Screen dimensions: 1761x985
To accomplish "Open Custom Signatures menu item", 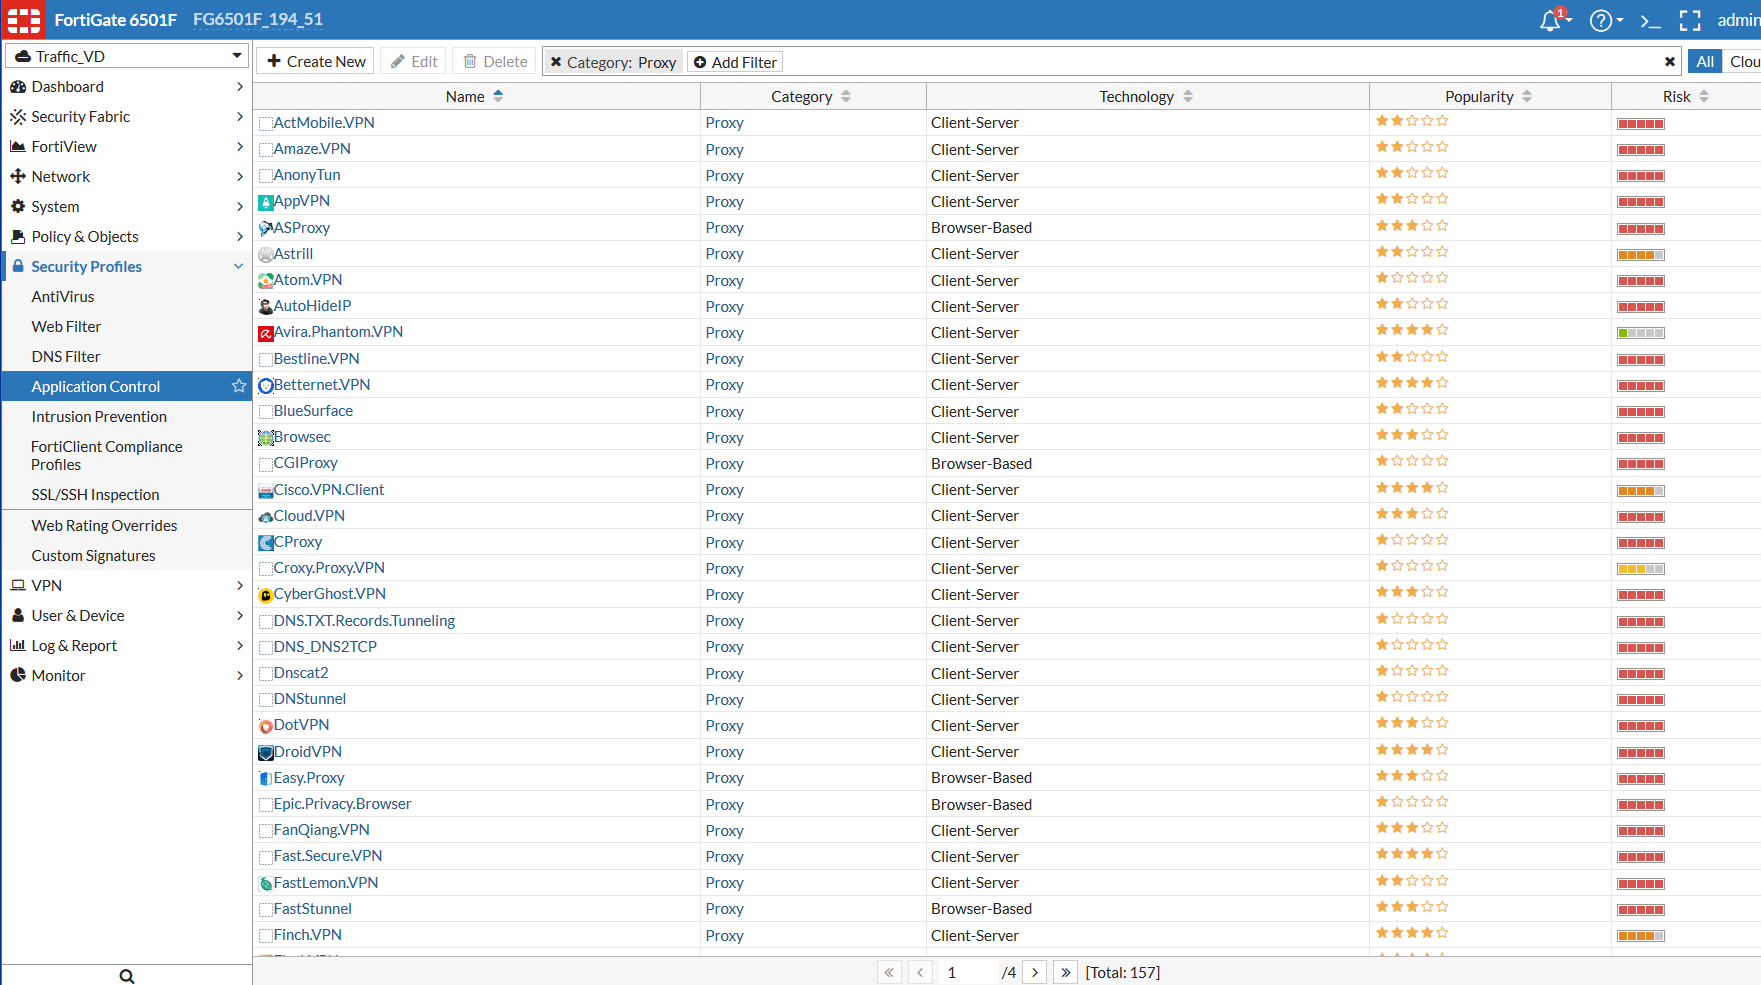I will pyautogui.click(x=93, y=556).
